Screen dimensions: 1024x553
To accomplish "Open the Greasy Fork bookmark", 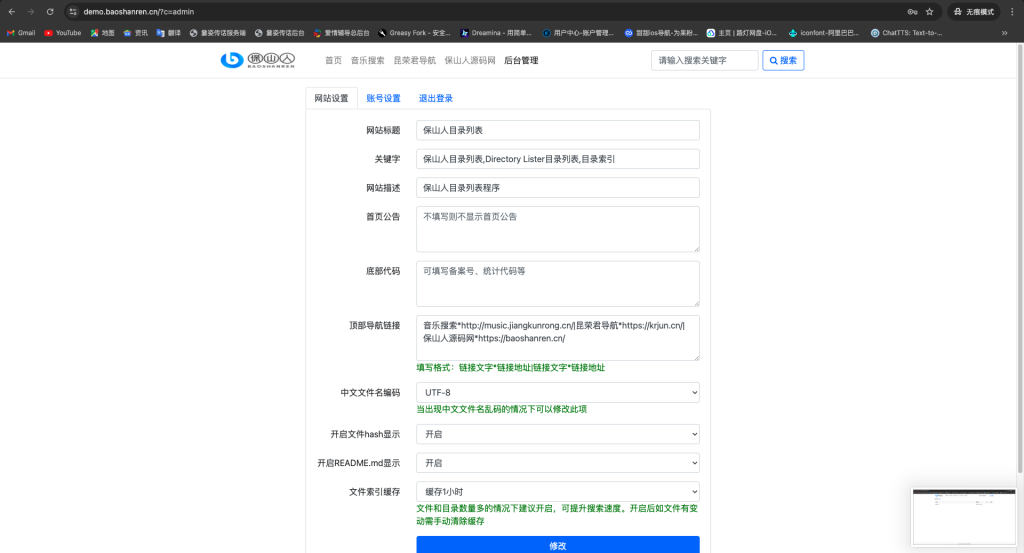I will [415, 33].
